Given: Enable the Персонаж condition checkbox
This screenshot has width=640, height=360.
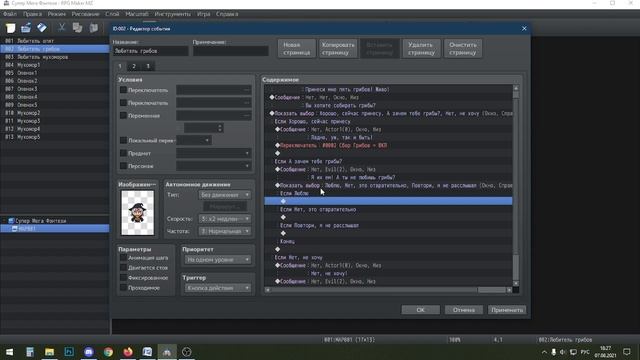Looking at the screenshot, I should tap(123, 166).
